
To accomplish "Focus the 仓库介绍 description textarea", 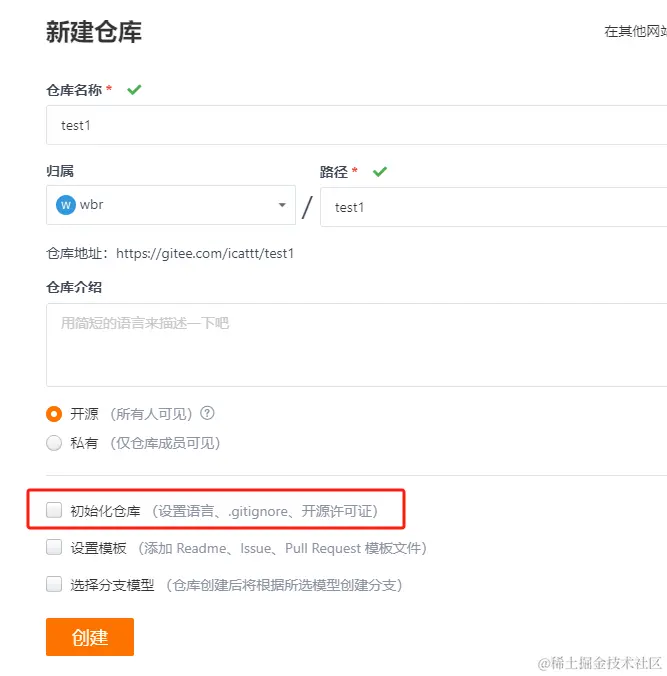I will click(x=357, y=345).
